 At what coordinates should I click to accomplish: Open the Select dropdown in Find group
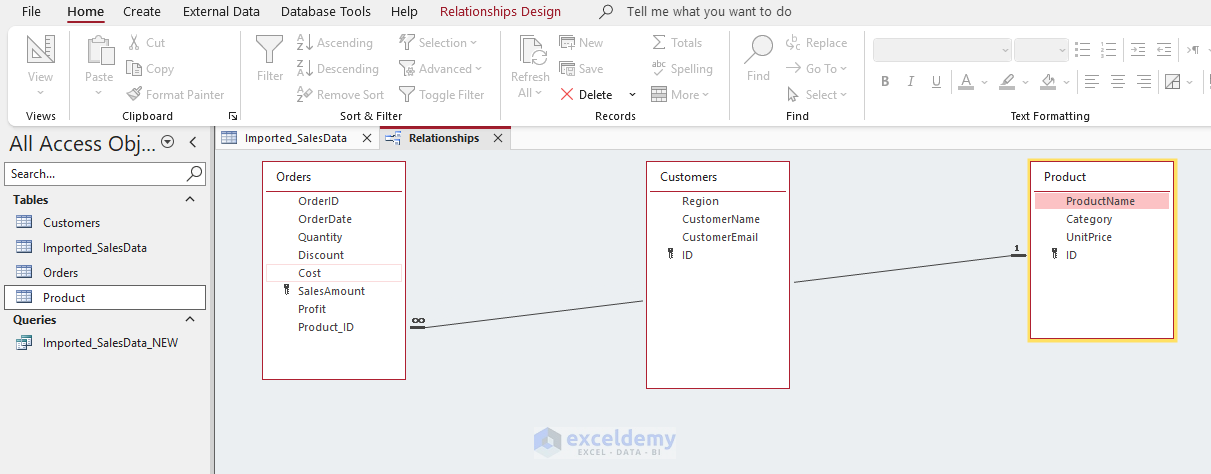(816, 95)
